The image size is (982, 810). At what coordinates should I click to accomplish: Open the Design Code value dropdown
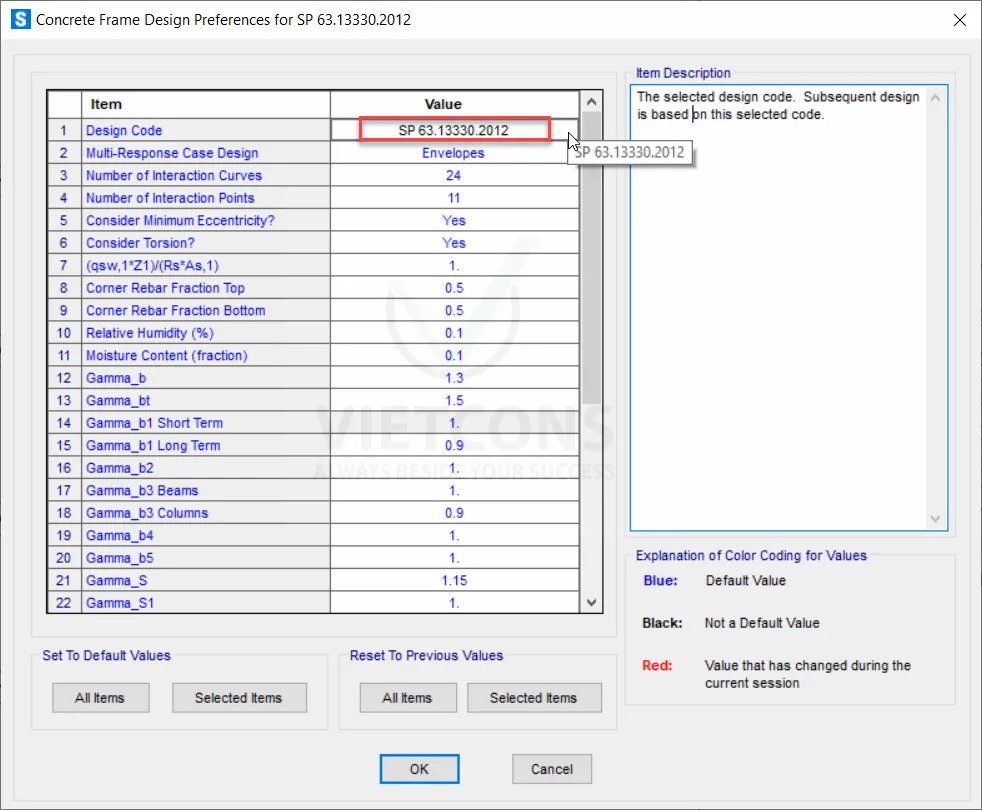point(454,130)
